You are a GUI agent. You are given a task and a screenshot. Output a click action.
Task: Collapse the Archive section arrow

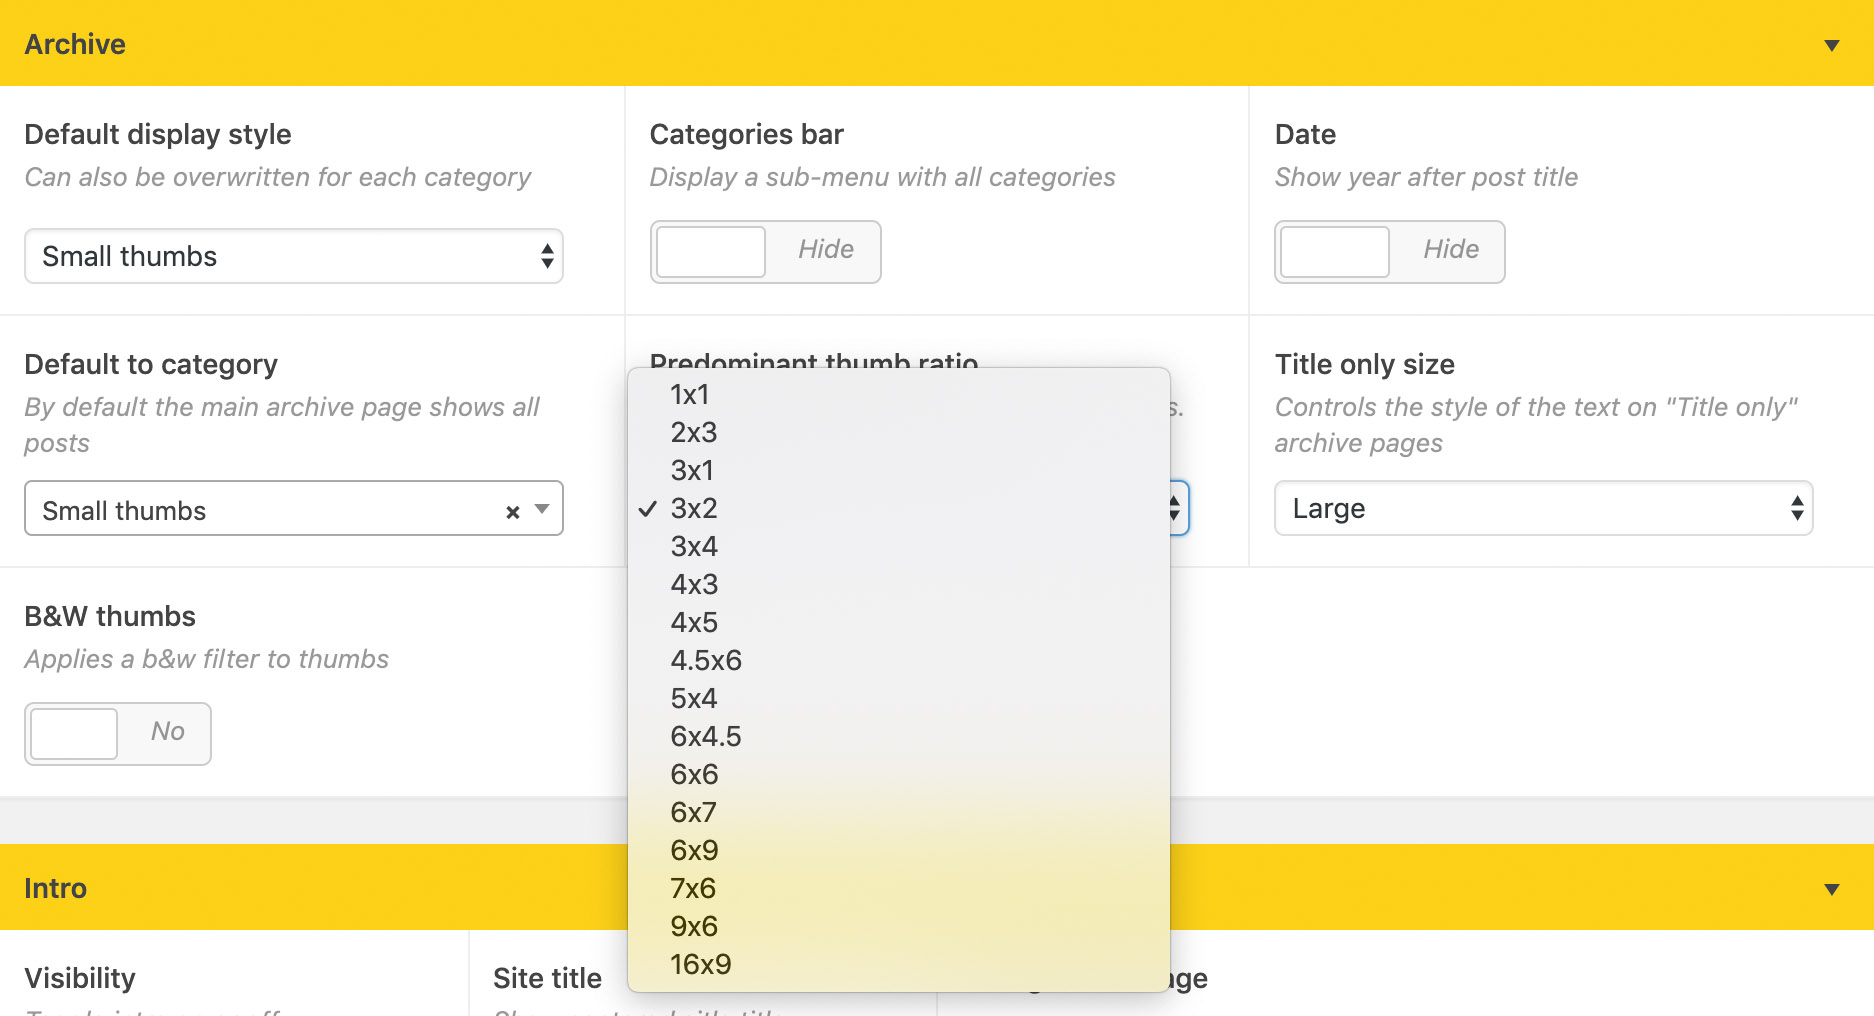point(1831,45)
